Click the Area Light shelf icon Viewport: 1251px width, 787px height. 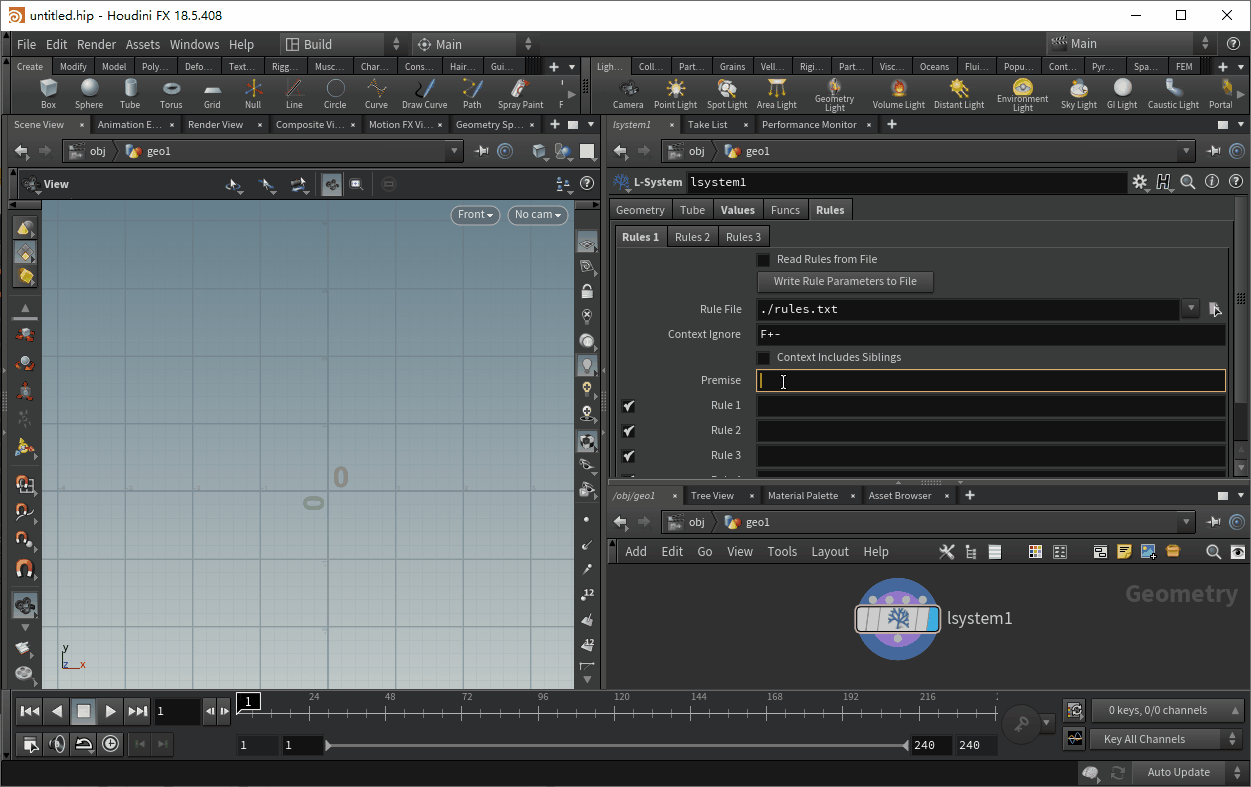776,93
